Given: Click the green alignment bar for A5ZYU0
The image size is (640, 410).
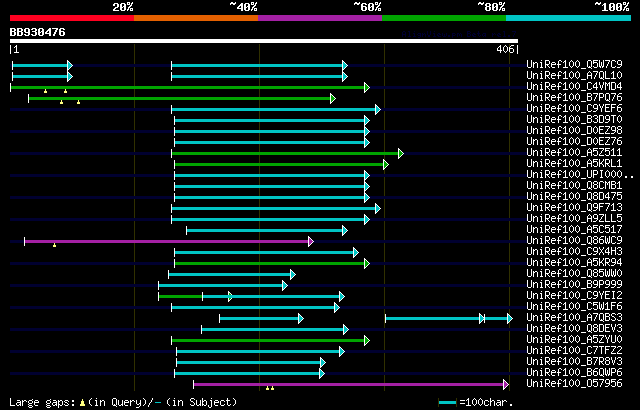Looking at the screenshot, I should (x=271, y=341).
